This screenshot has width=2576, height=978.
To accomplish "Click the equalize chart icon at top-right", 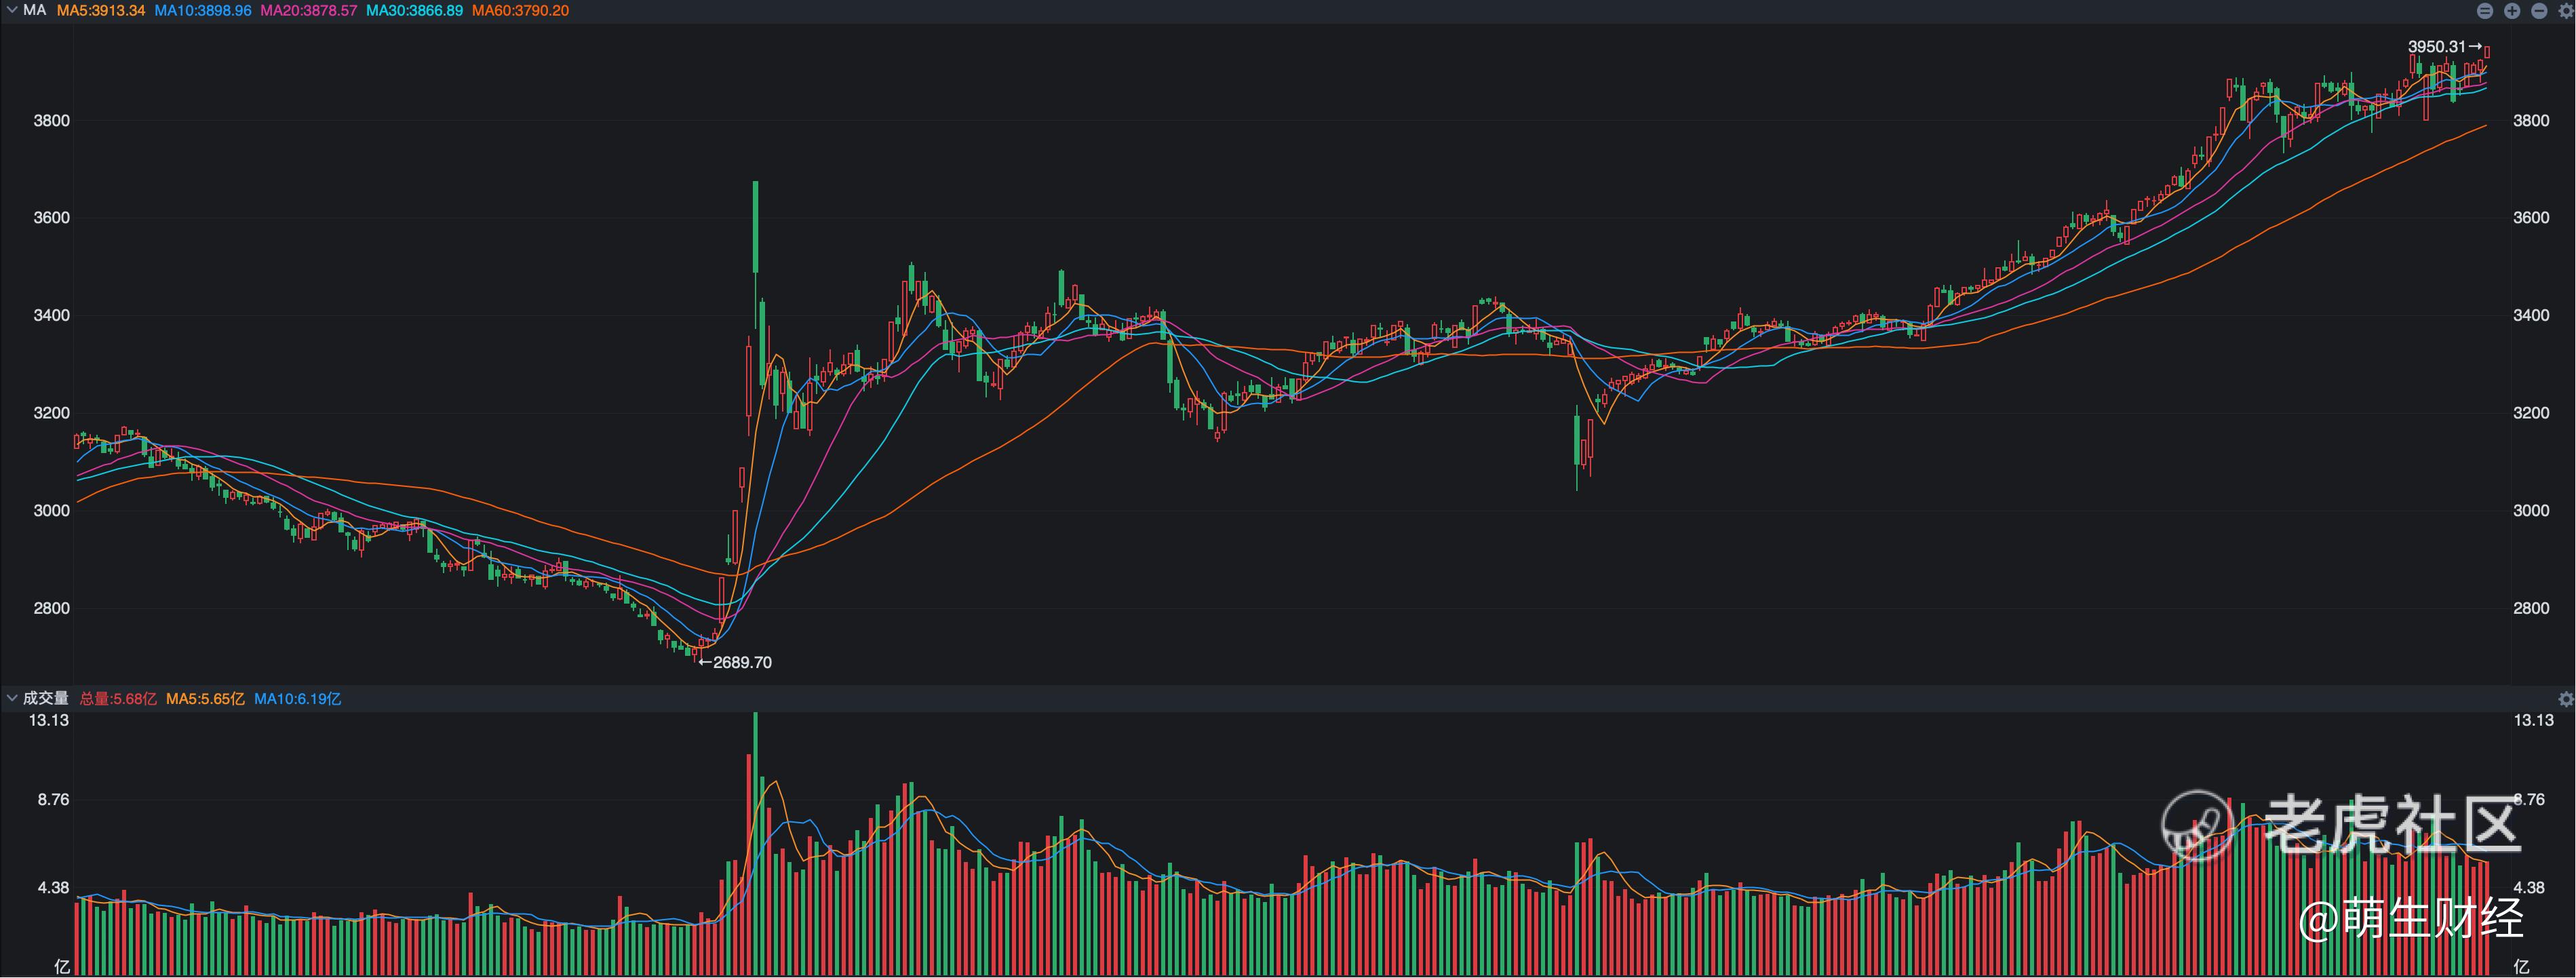I will [2485, 11].
